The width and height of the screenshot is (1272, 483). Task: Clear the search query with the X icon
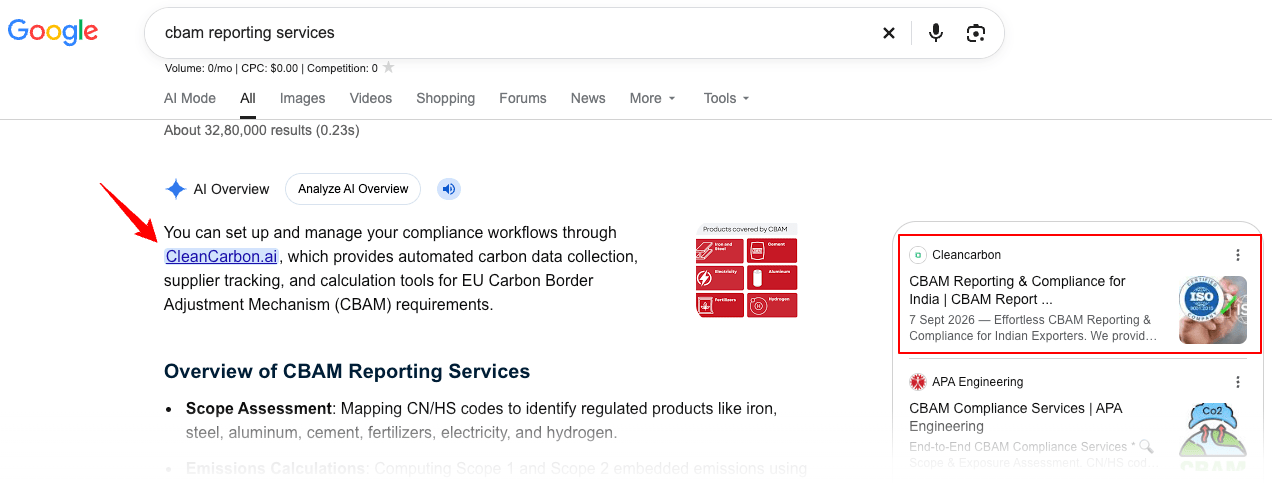point(889,33)
